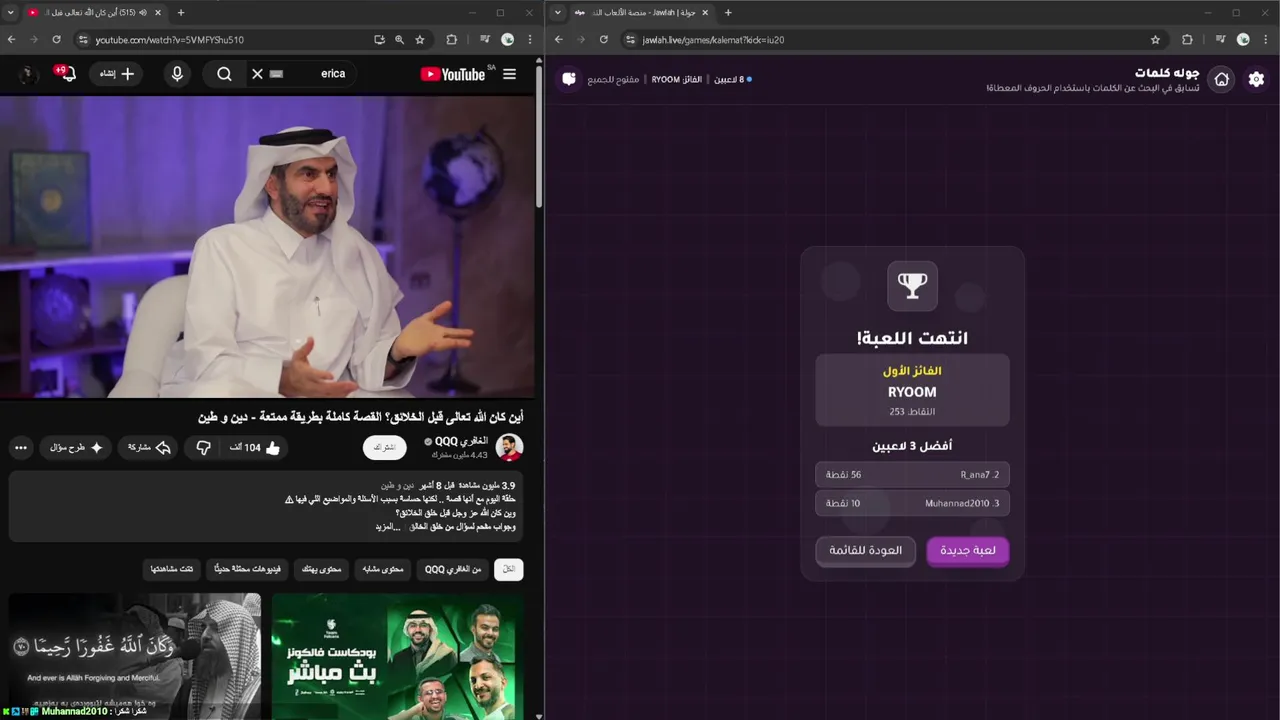Select the تمّت مشاهدتها filter chip
This screenshot has width=1280, height=720.
(x=172, y=569)
